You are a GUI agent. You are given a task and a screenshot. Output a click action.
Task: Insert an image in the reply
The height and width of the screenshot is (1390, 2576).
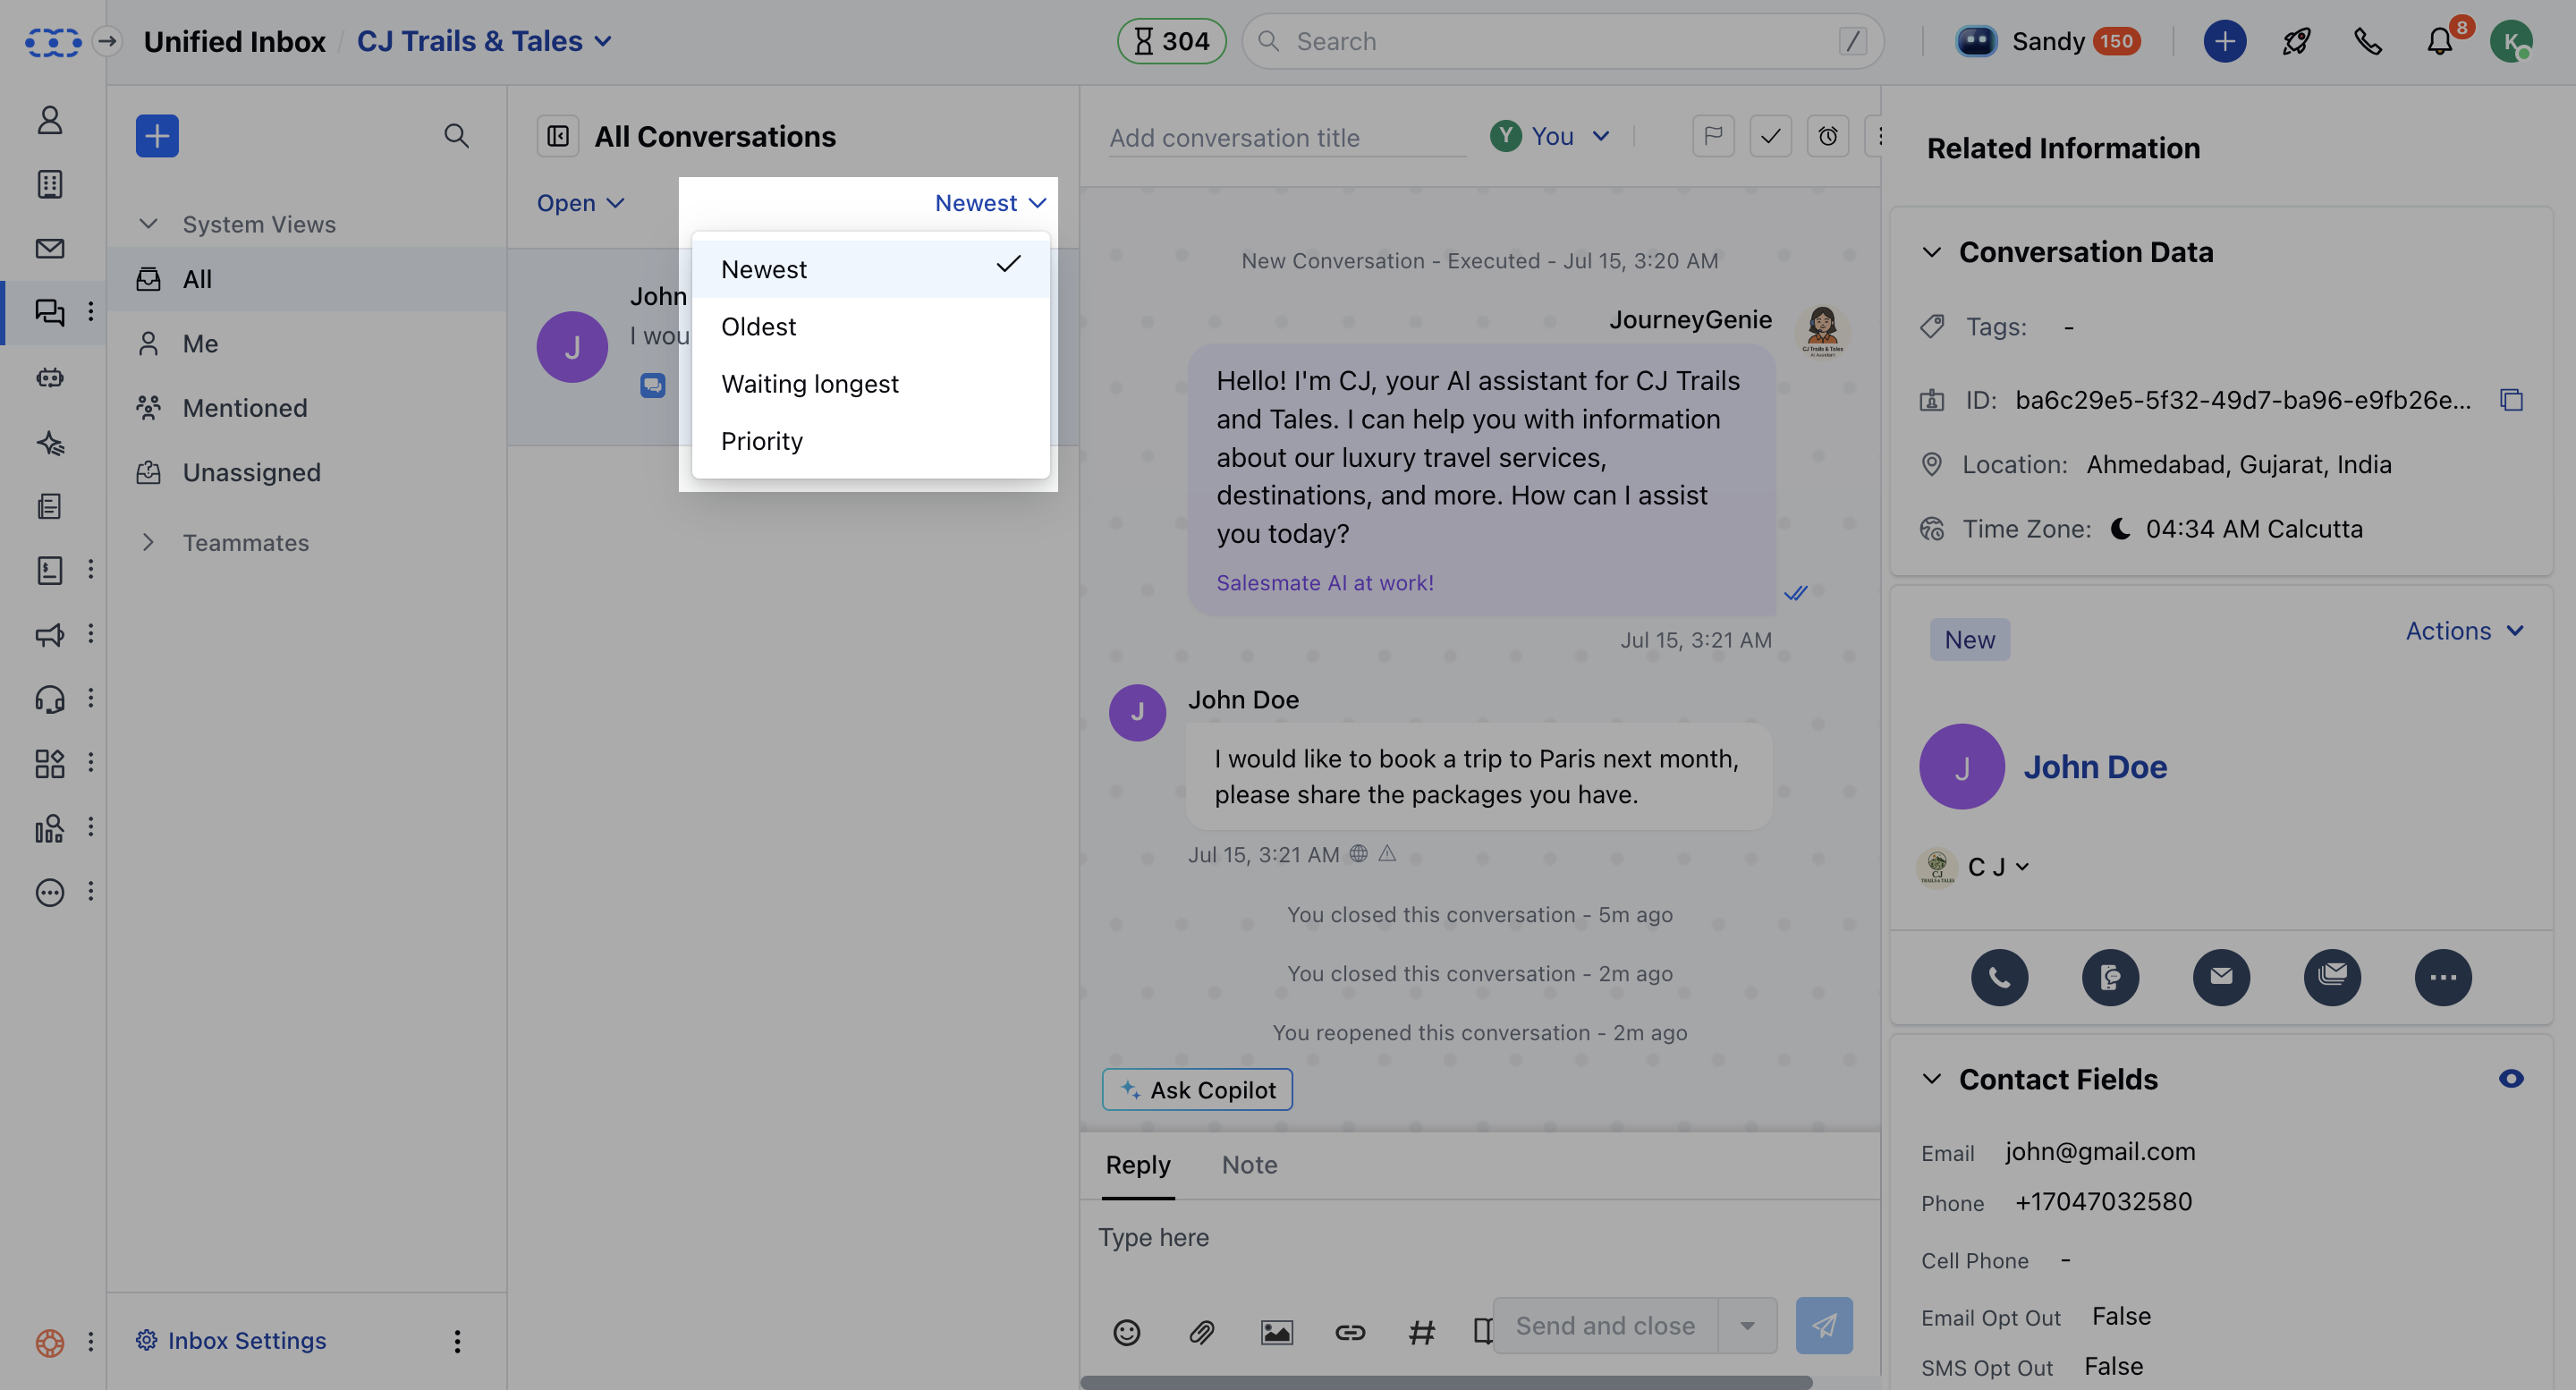point(1276,1331)
